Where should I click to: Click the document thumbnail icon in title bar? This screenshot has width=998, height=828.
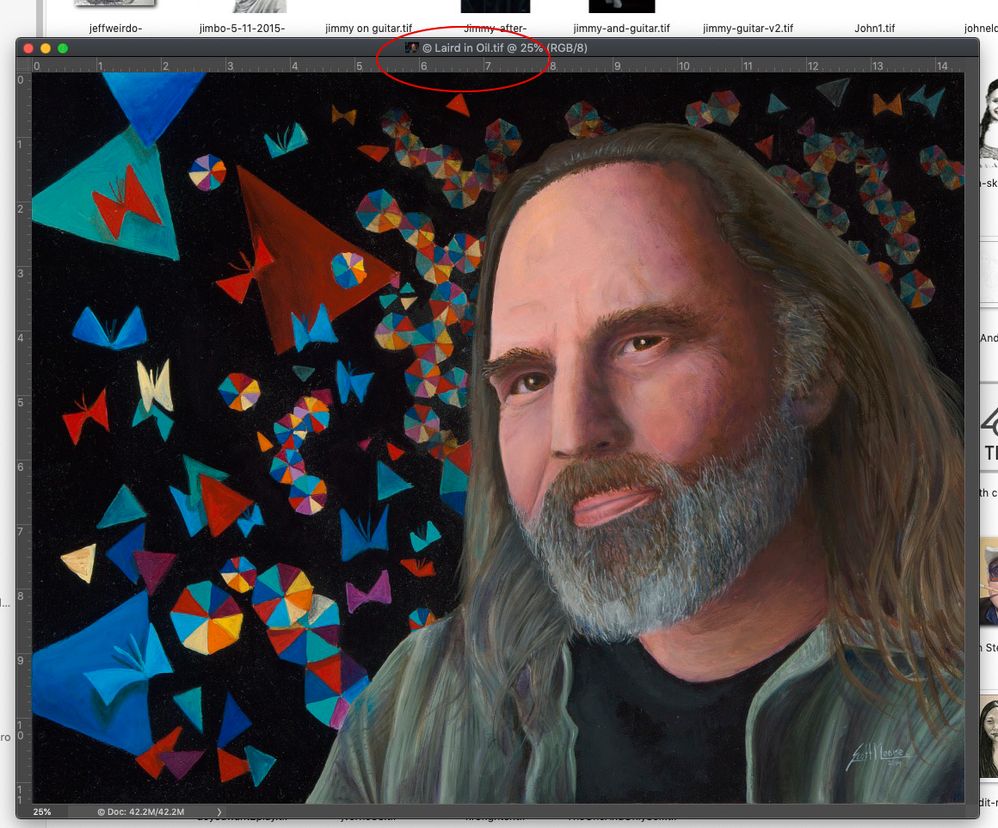click(x=412, y=48)
